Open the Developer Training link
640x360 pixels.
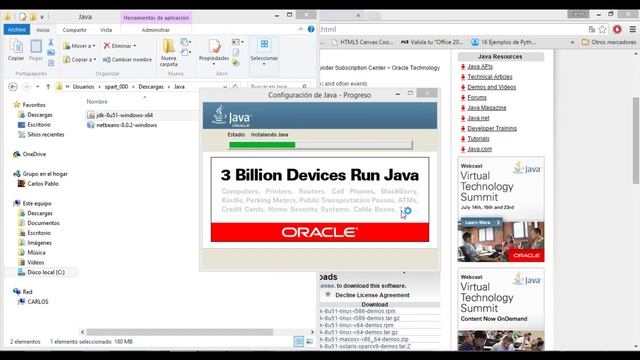click(x=492, y=128)
